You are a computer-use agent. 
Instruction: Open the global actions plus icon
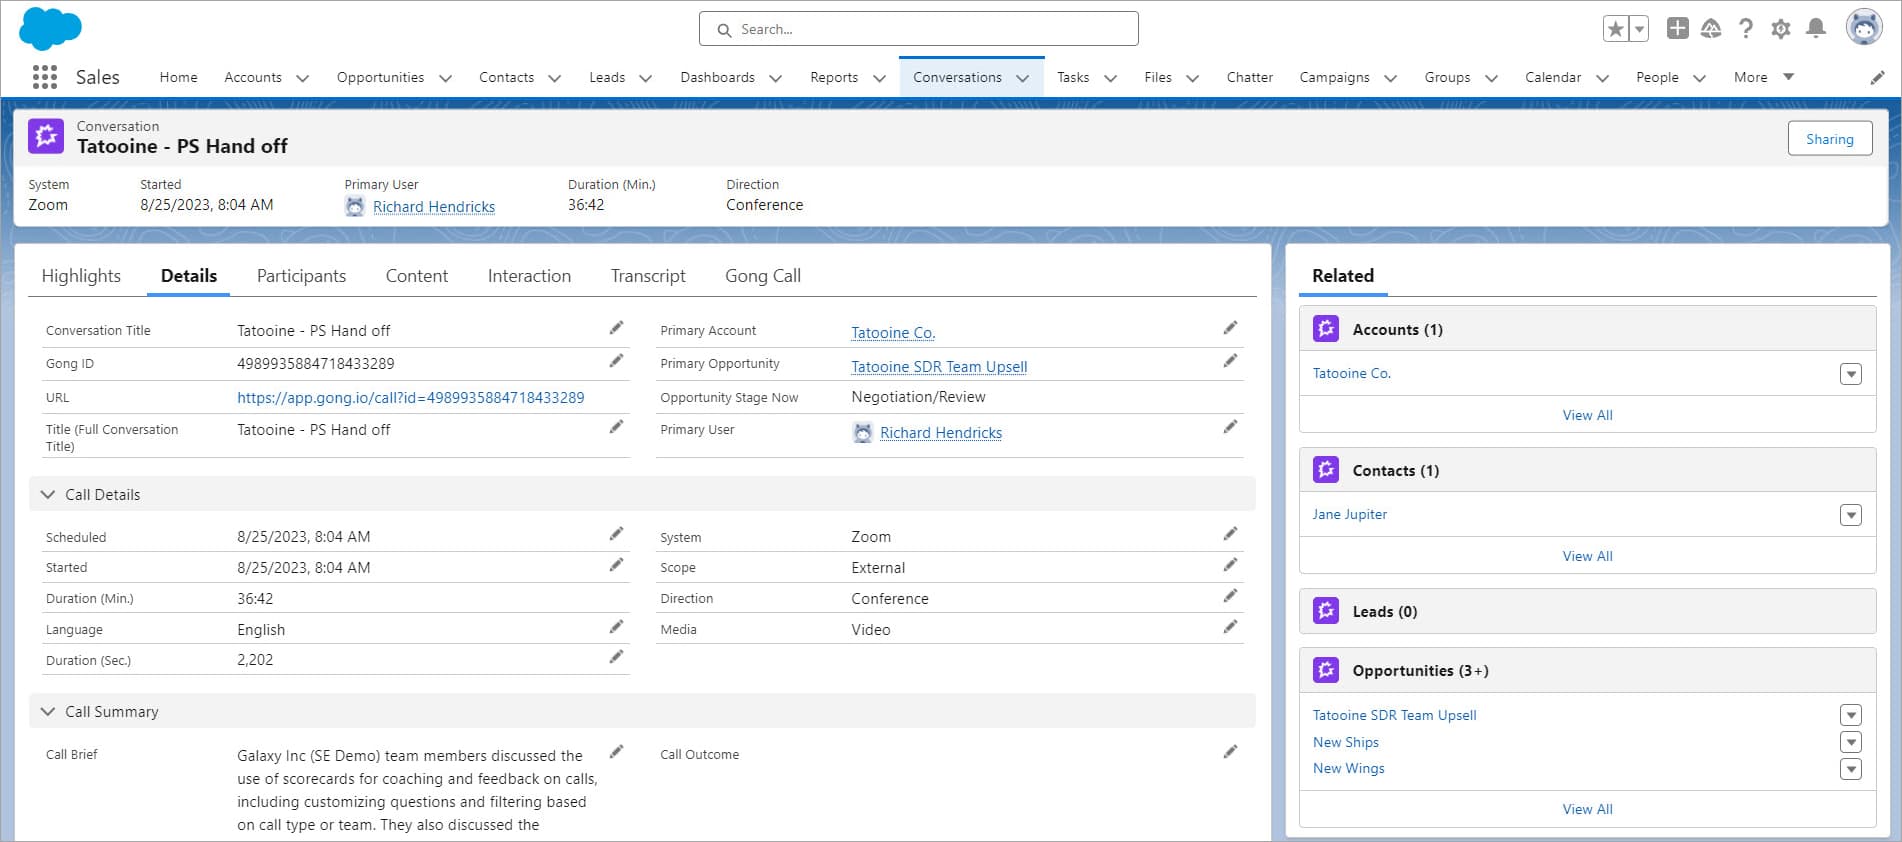tap(1678, 29)
